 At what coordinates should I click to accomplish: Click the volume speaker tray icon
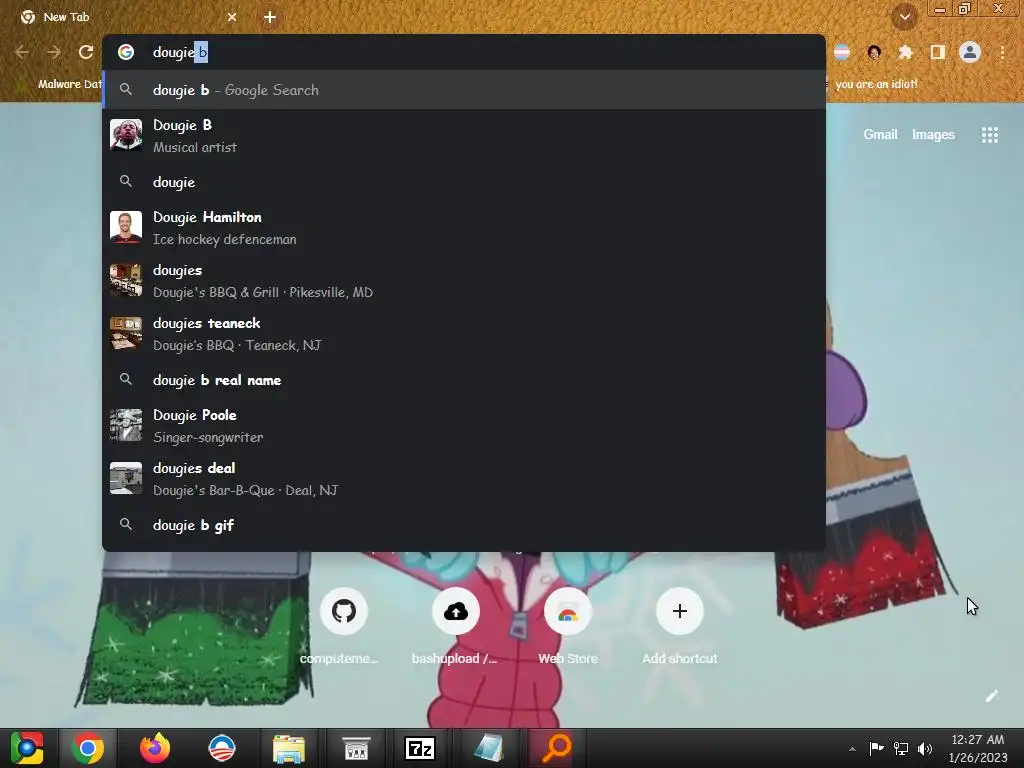pyautogui.click(x=925, y=749)
